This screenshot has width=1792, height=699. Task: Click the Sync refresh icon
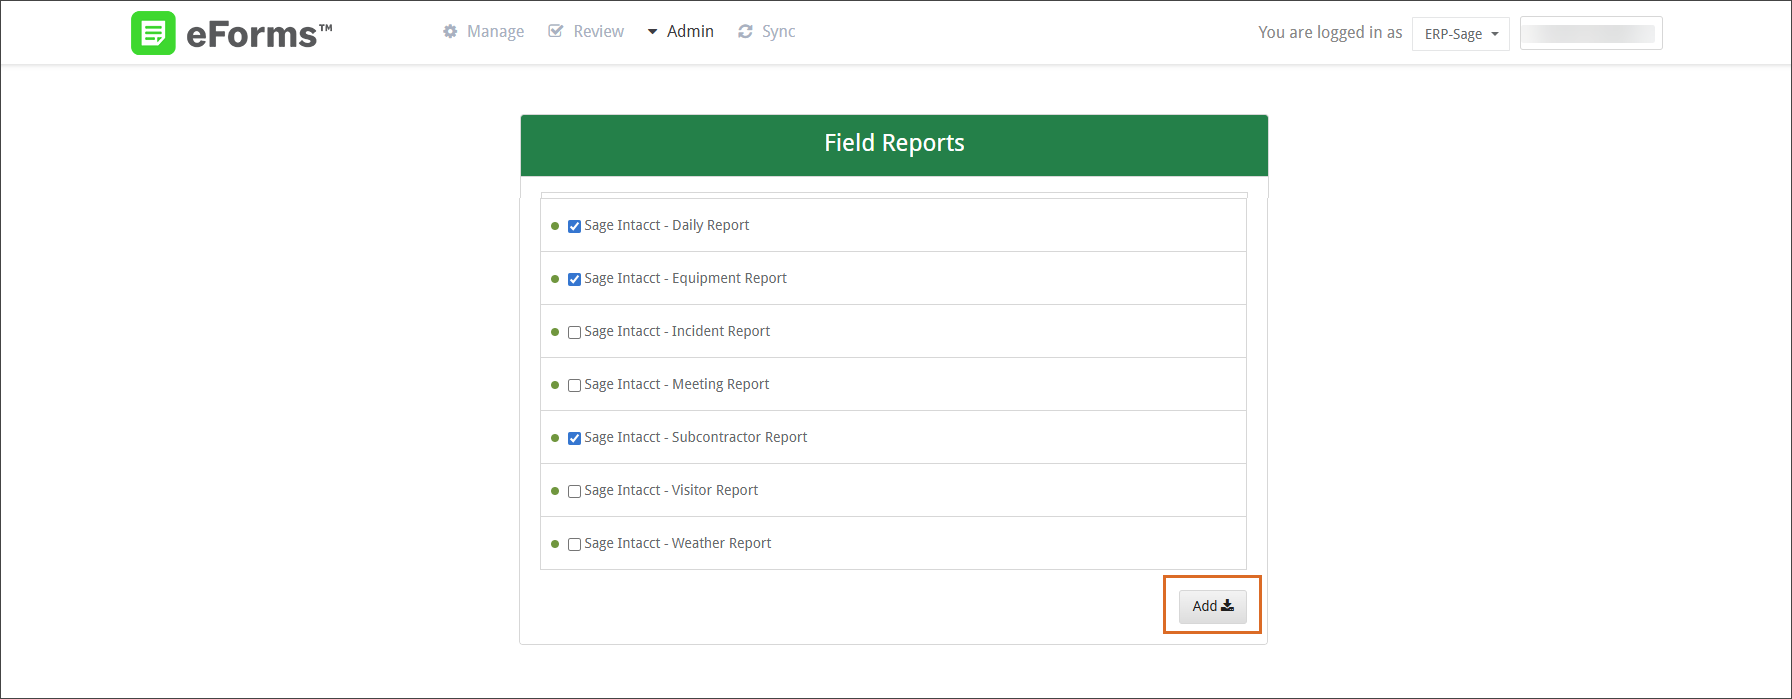745,32
